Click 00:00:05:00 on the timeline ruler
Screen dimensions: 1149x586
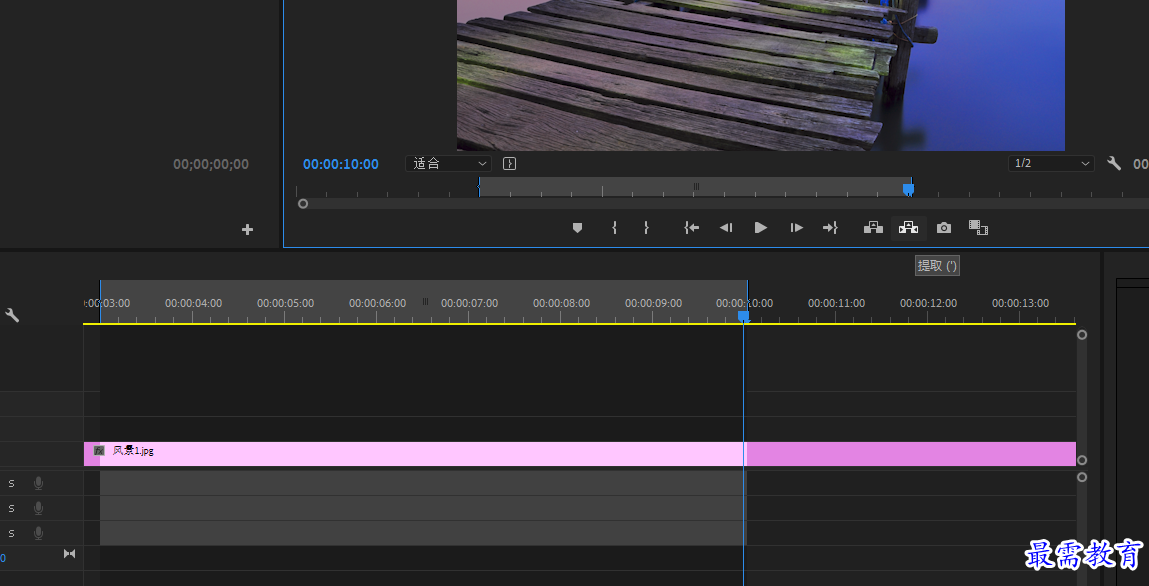pyautogui.click(x=286, y=303)
